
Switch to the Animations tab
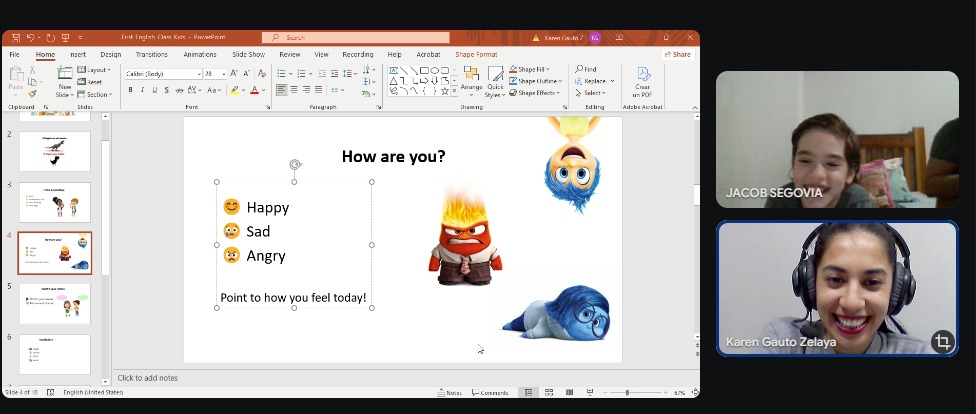pyautogui.click(x=200, y=55)
